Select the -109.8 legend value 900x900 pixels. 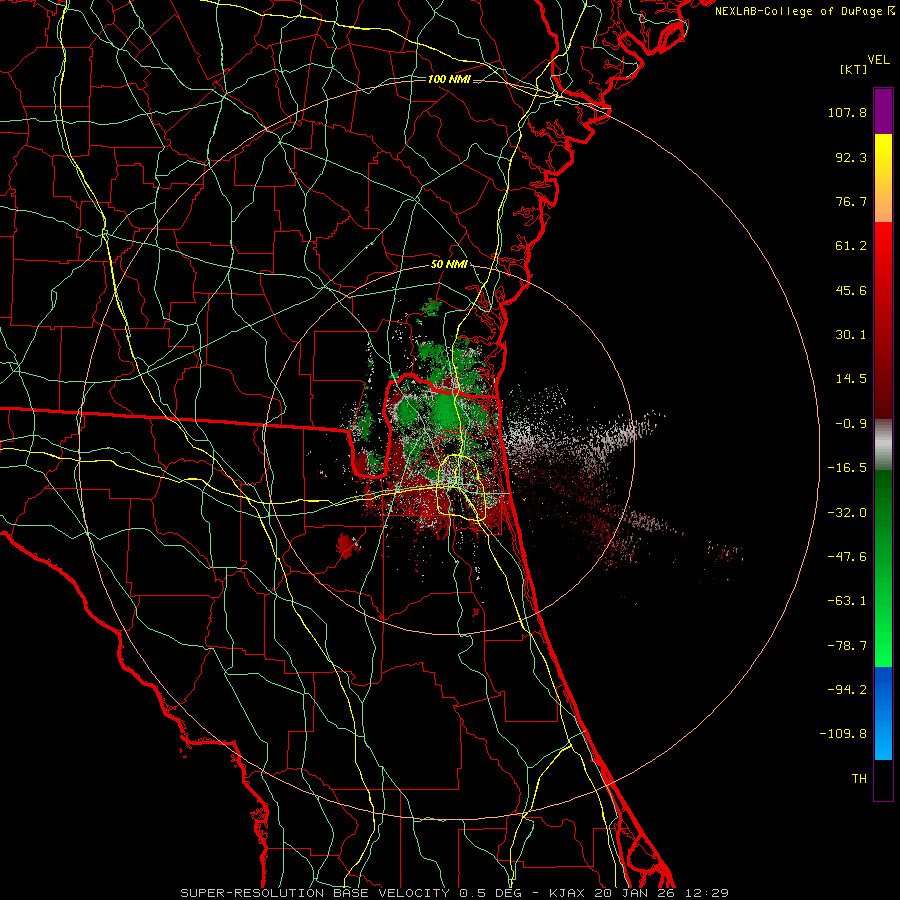[x=843, y=734]
